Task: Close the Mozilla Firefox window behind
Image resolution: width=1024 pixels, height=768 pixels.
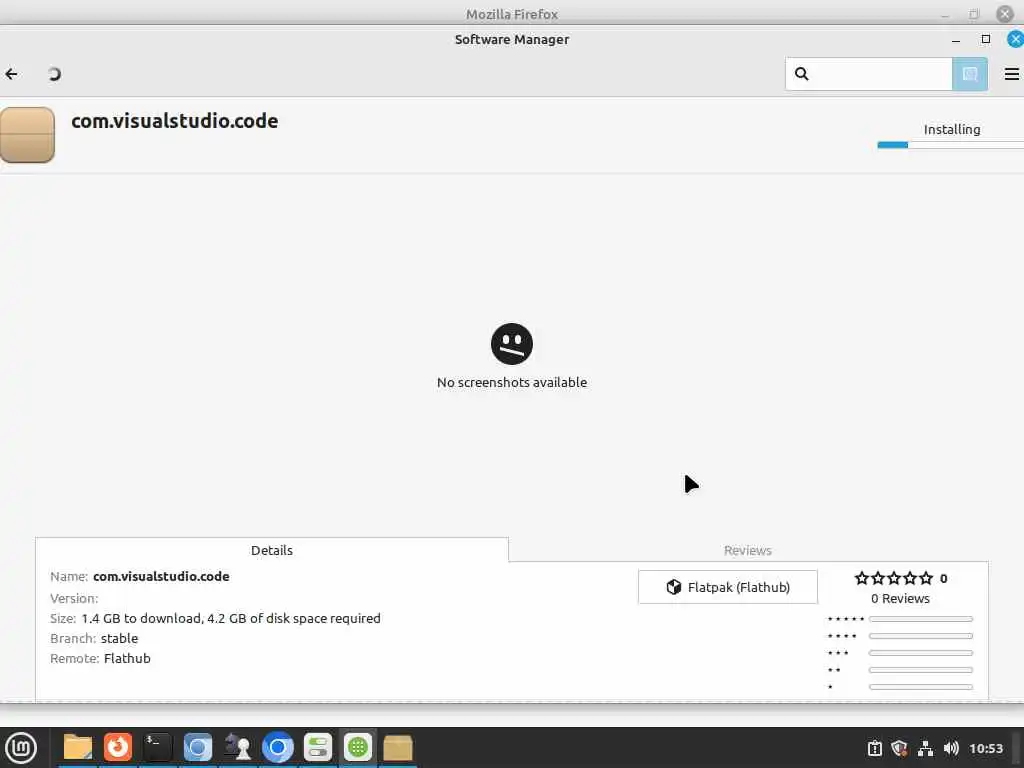Action: tap(1004, 14)
